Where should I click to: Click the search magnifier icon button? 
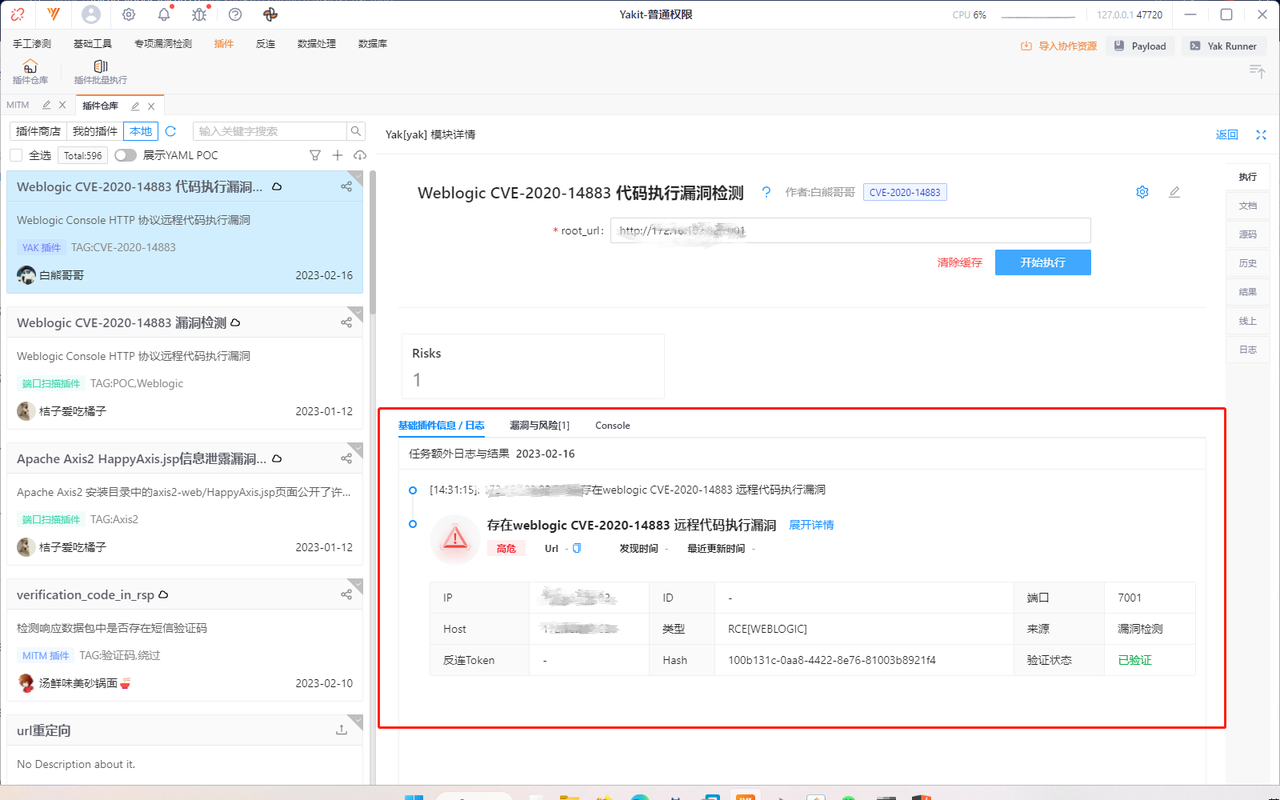356,131
